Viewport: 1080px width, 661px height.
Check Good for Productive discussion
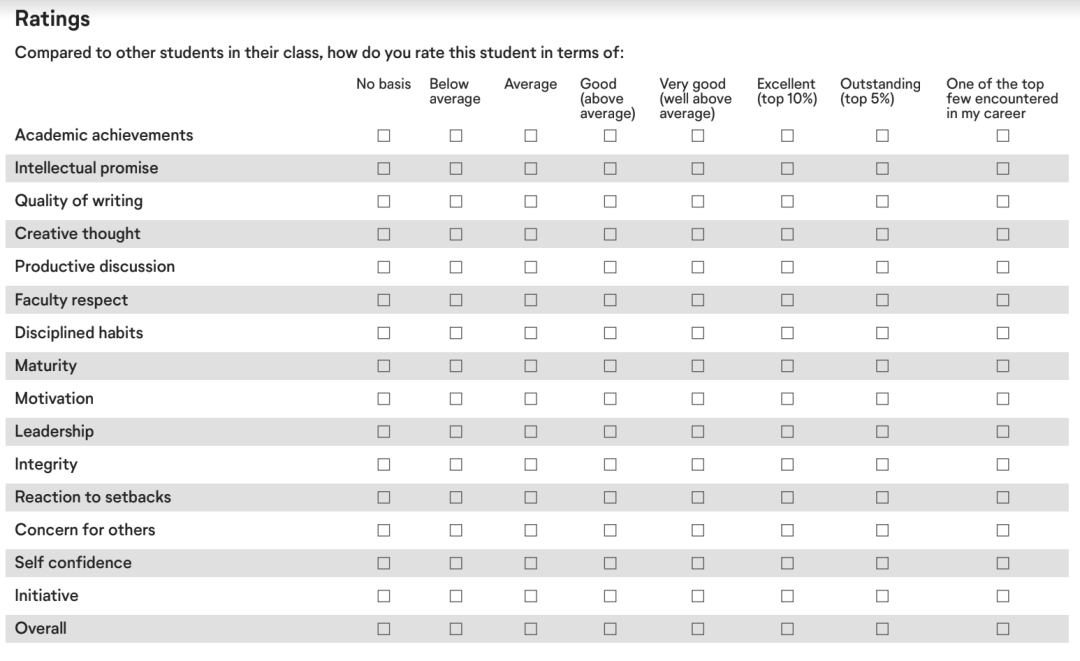(610, 267)
